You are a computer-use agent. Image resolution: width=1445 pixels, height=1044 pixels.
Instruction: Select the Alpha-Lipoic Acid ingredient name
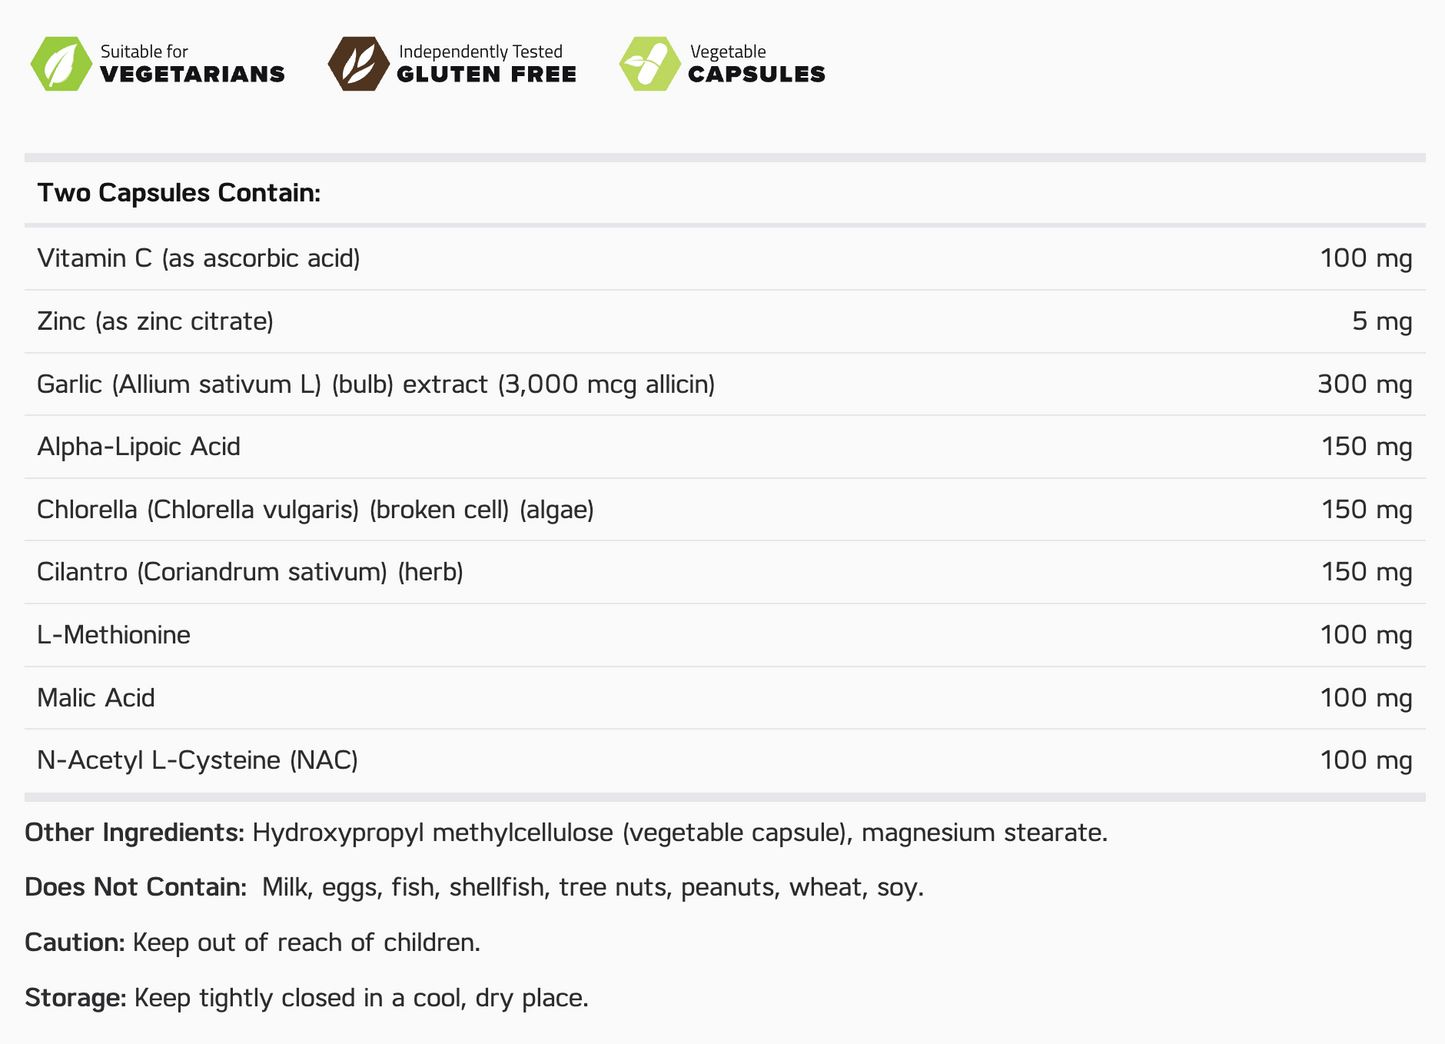pyautogui.click(x=139, y=447)
